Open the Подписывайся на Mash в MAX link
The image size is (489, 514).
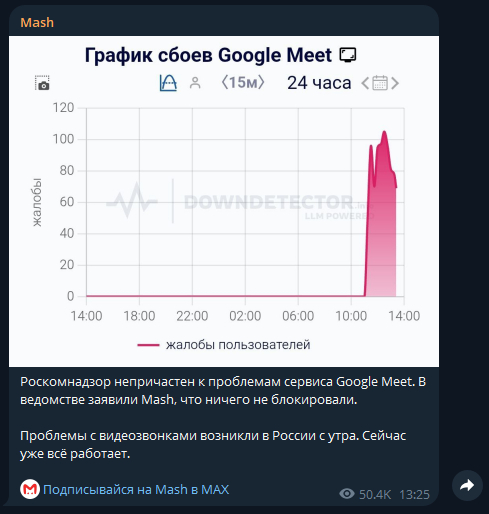pos(136,489)
